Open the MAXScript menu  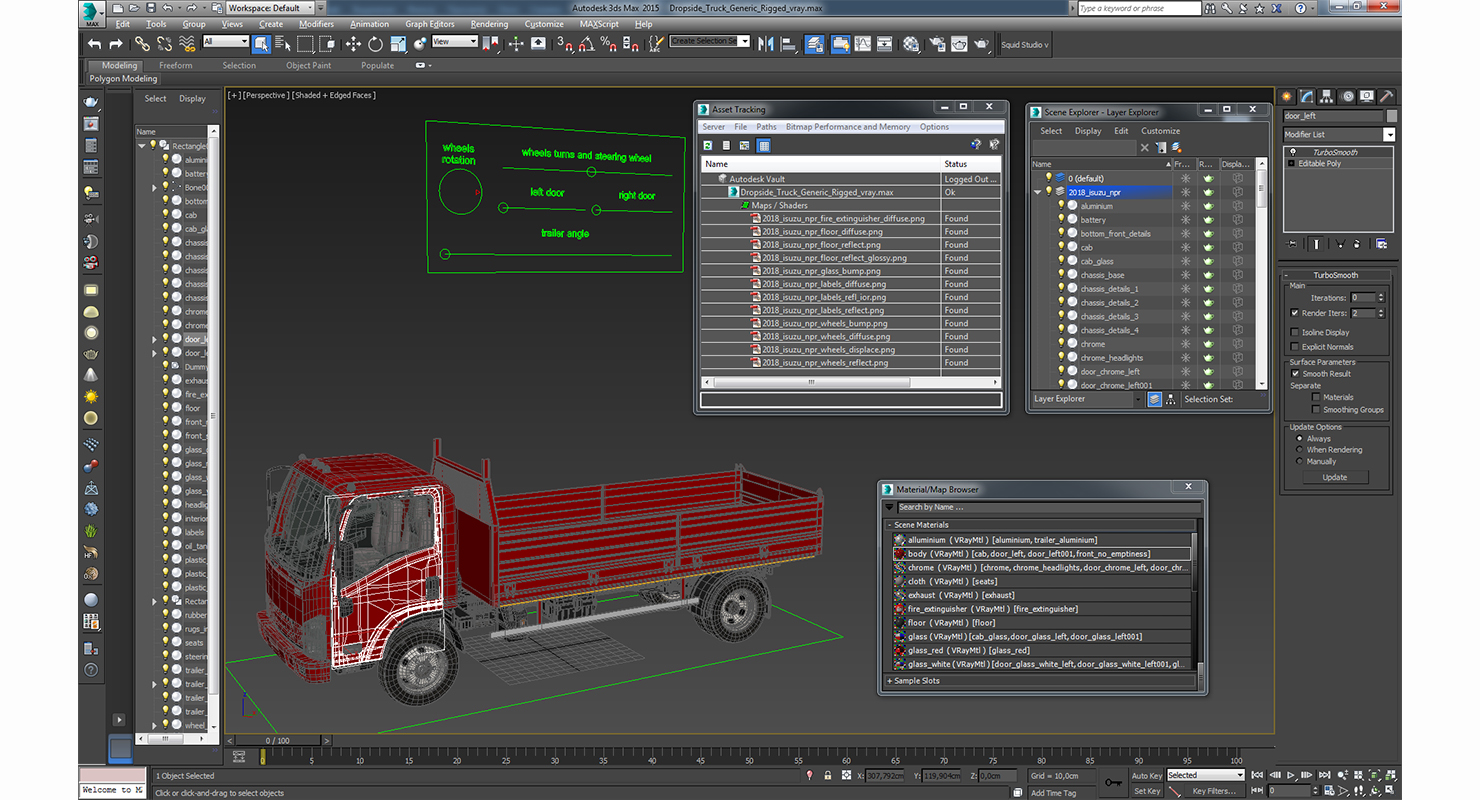599,24
